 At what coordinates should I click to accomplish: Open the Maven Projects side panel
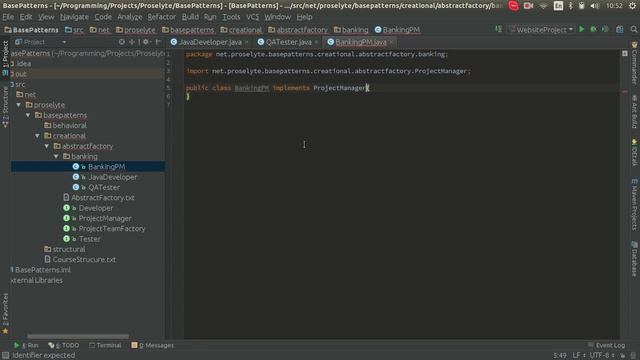tap(634, 204)
